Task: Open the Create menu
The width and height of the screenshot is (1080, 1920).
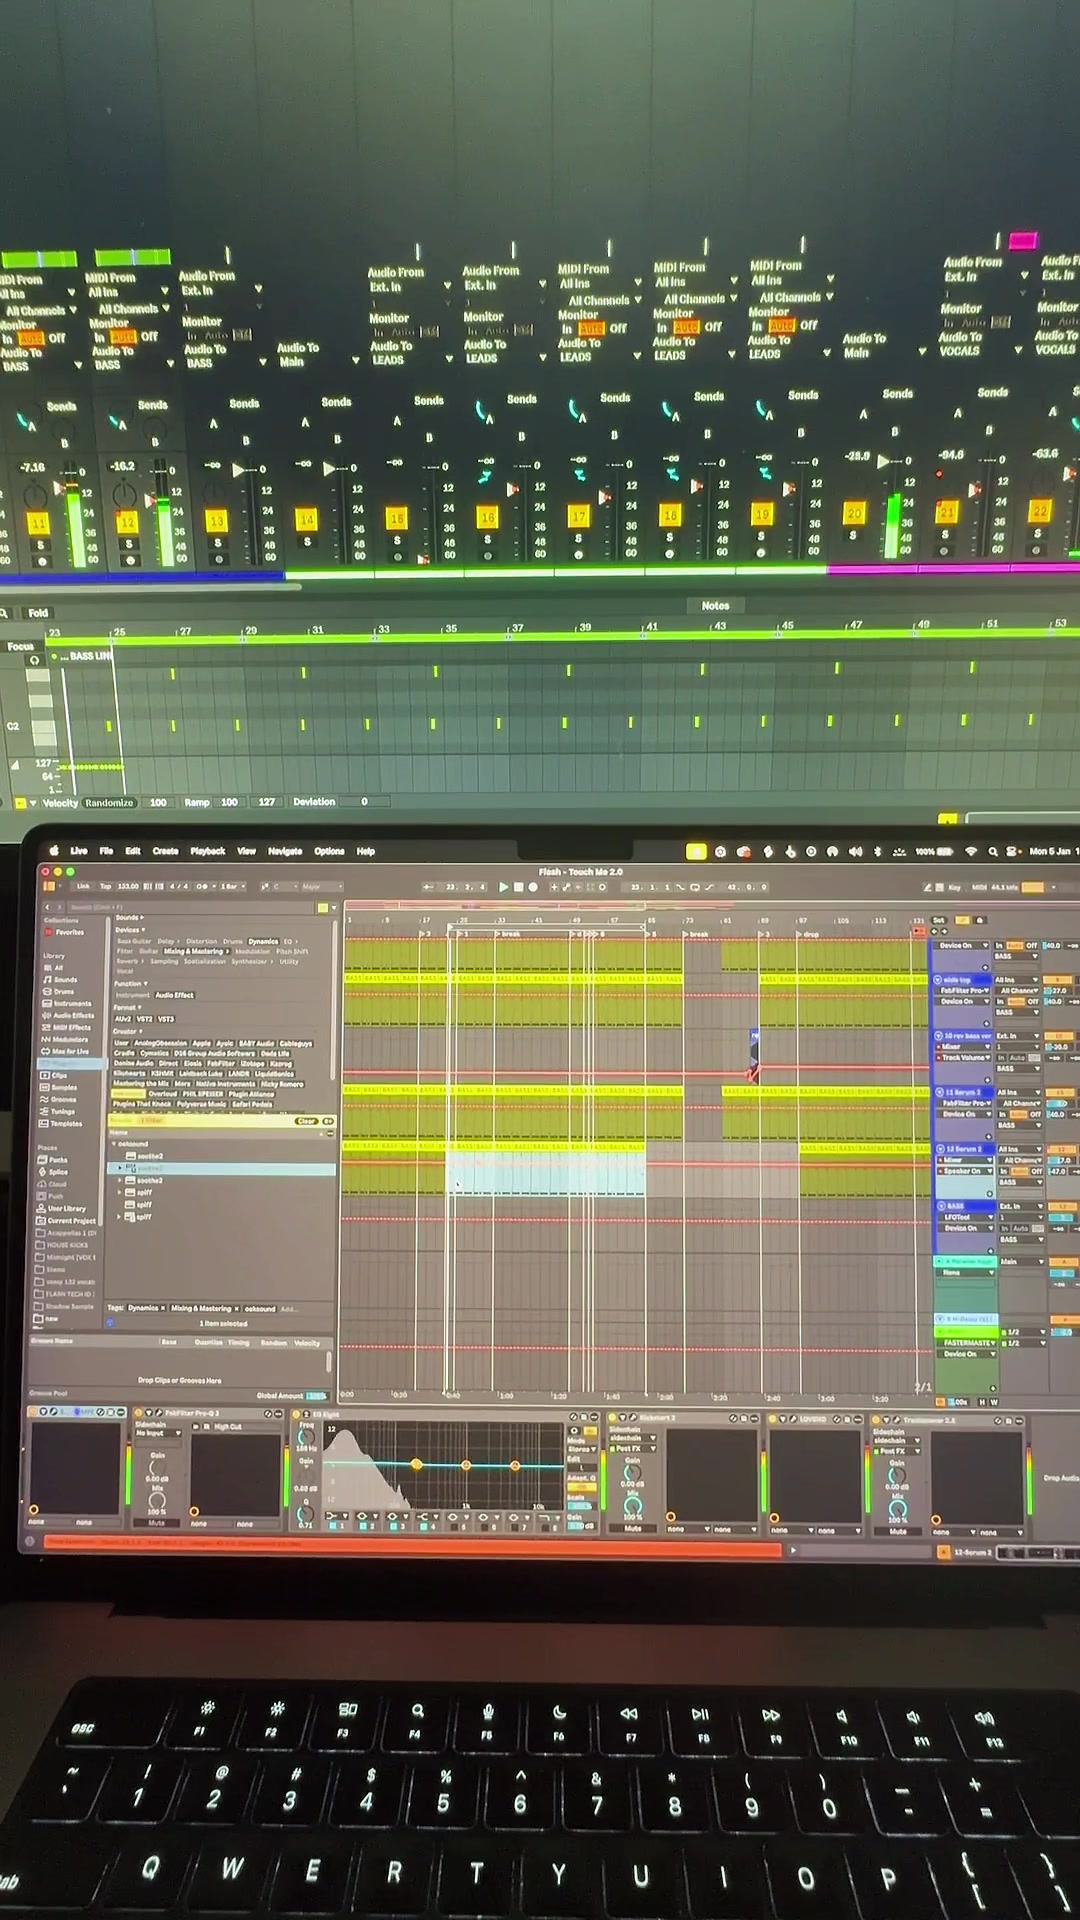Action: tap(165, 851)
